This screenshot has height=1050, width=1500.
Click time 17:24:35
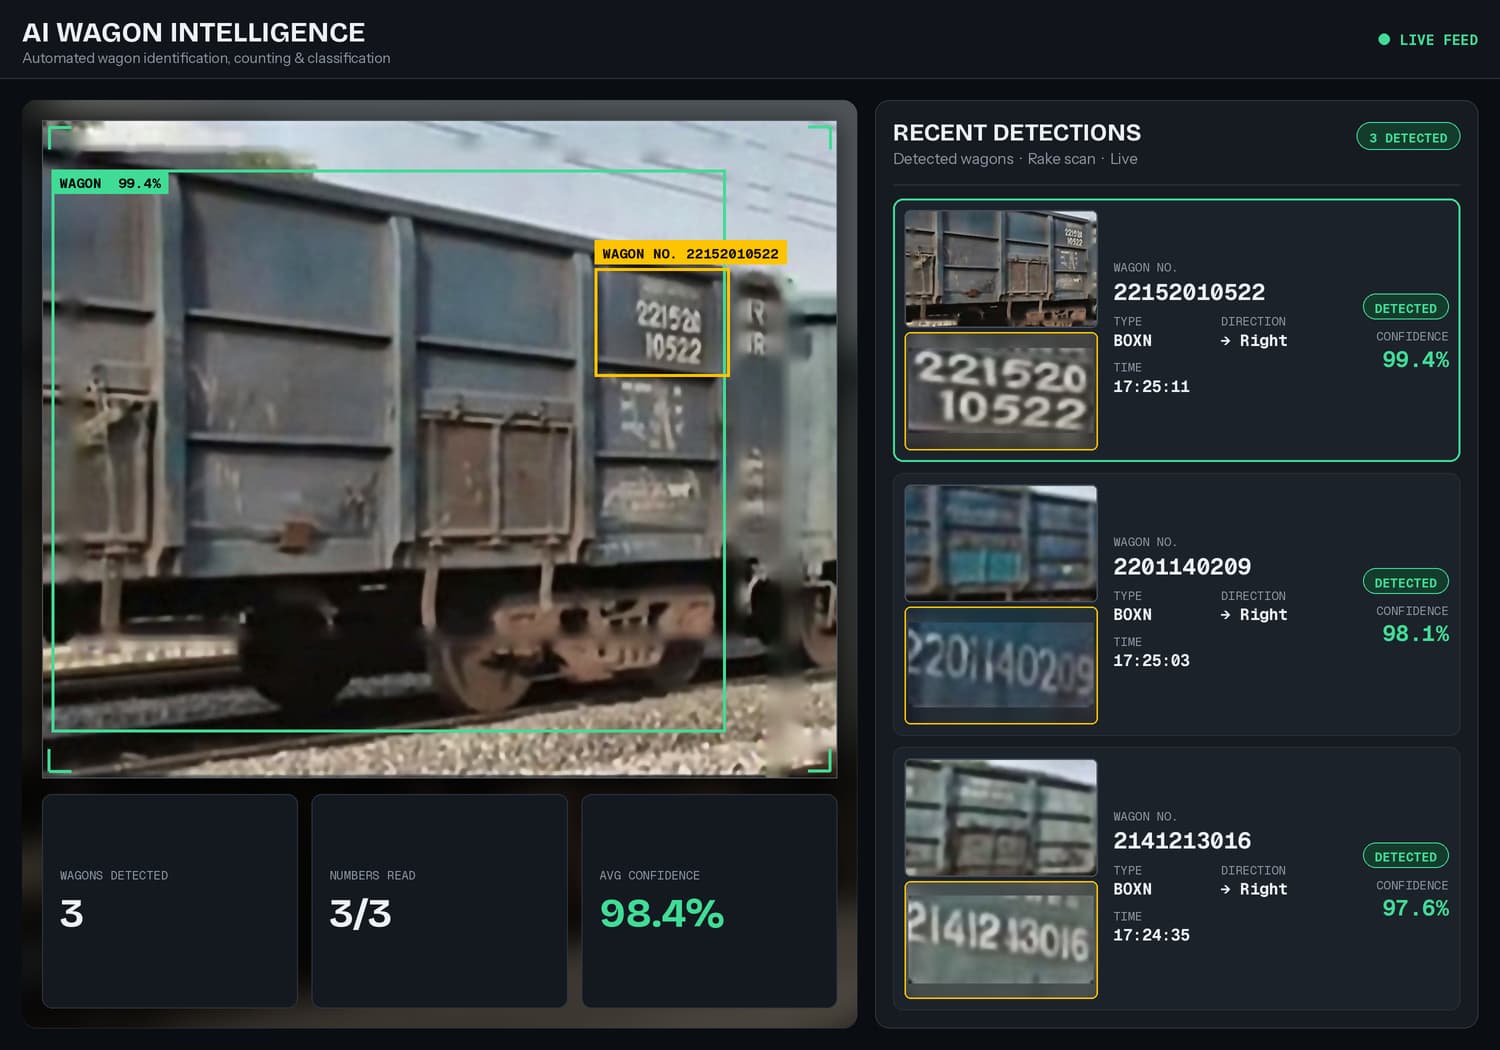click(1151, 936)
